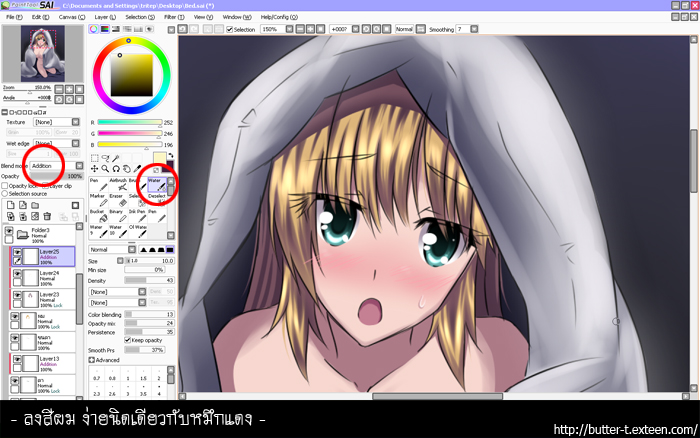Select the Hand pan tool

point(127,169)
